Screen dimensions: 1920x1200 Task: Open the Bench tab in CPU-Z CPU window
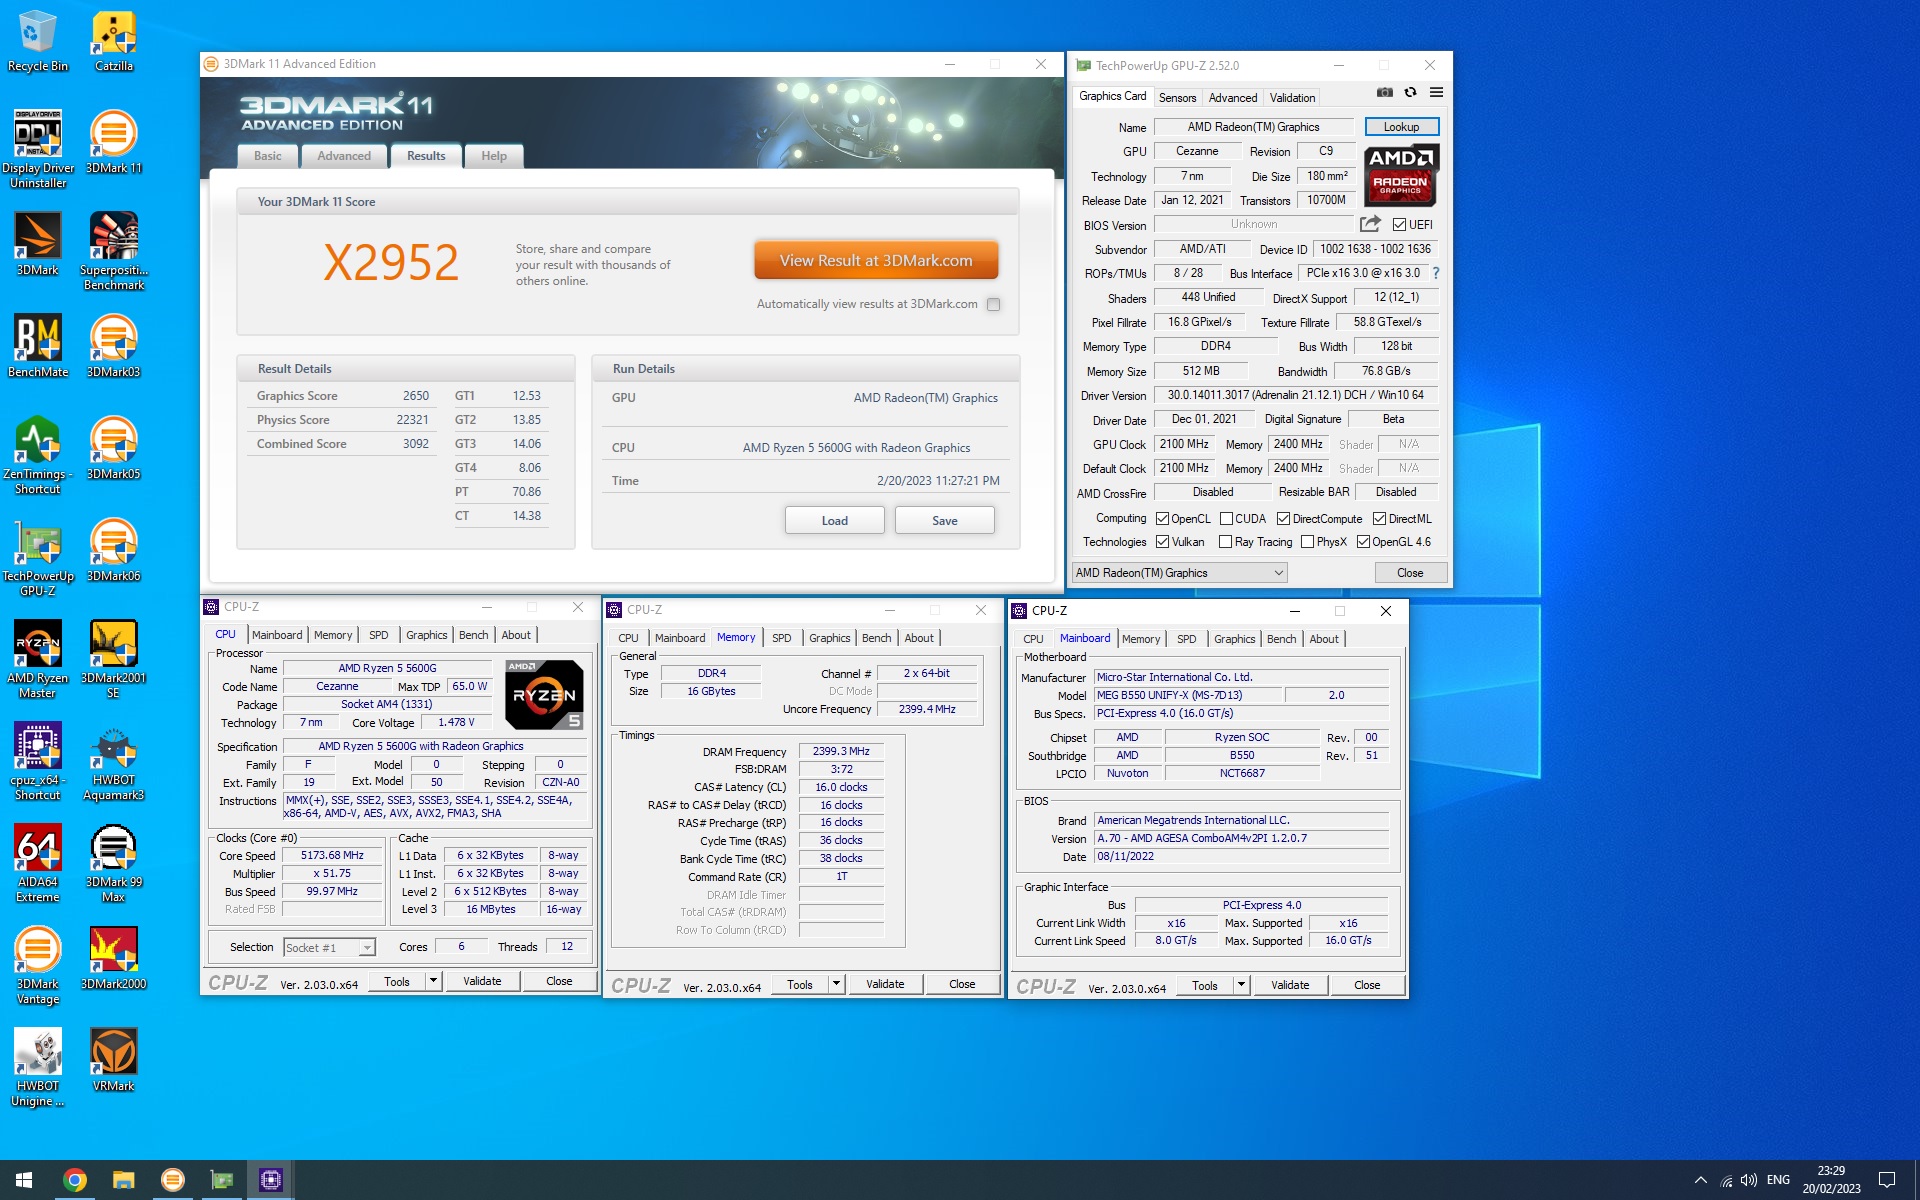click(473, 635)
